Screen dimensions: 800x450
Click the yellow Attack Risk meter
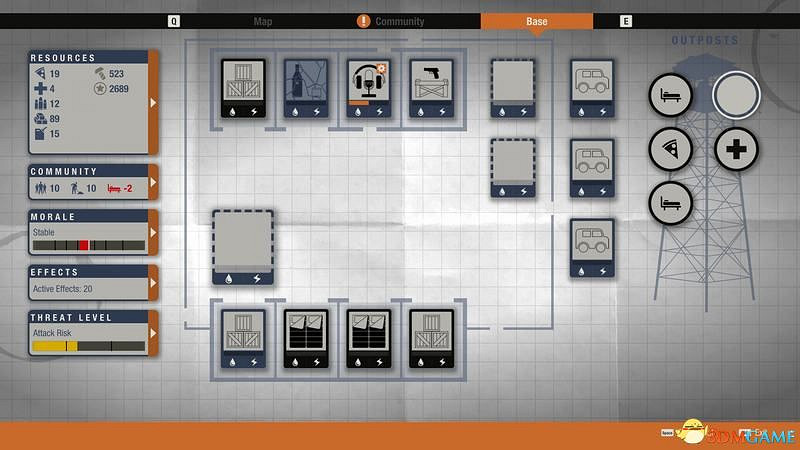point(88,346)
